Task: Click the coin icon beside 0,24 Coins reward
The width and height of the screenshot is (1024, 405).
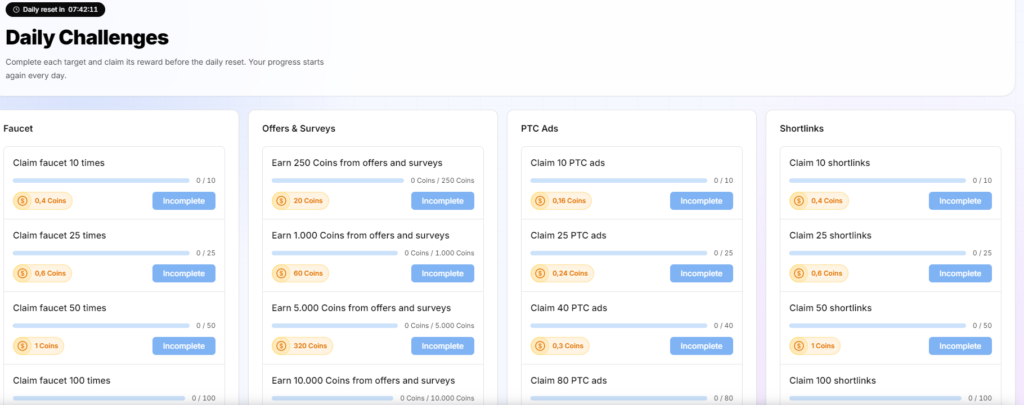Action: [540, 274]
